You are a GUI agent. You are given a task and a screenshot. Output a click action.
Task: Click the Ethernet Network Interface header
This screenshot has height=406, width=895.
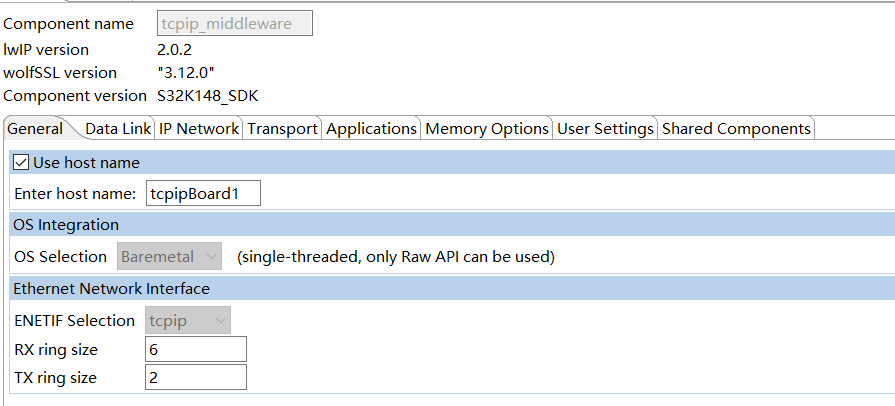tap(111, 289)
